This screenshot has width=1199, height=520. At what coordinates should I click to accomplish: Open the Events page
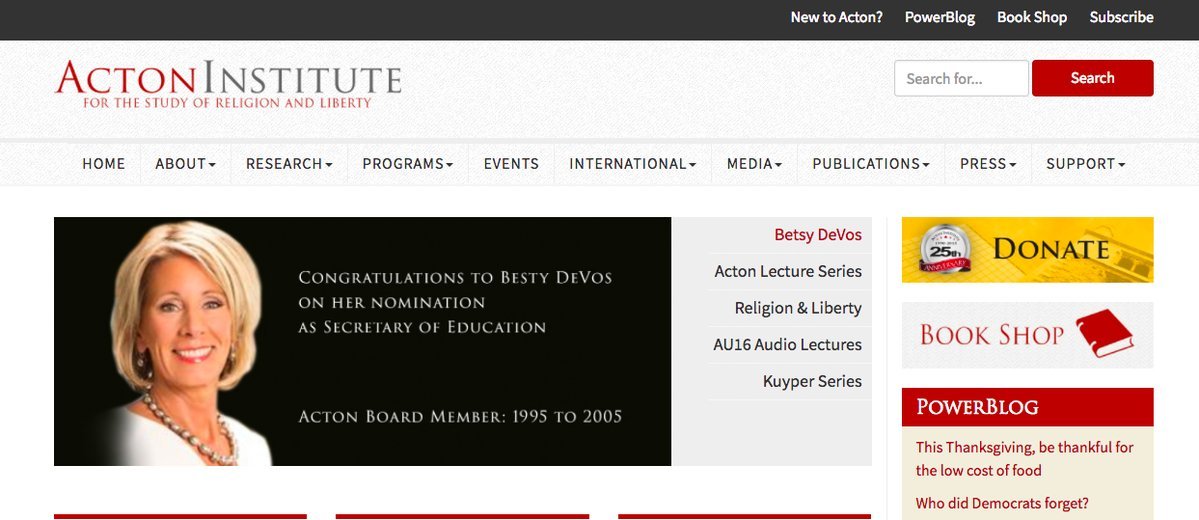(511, 164)
